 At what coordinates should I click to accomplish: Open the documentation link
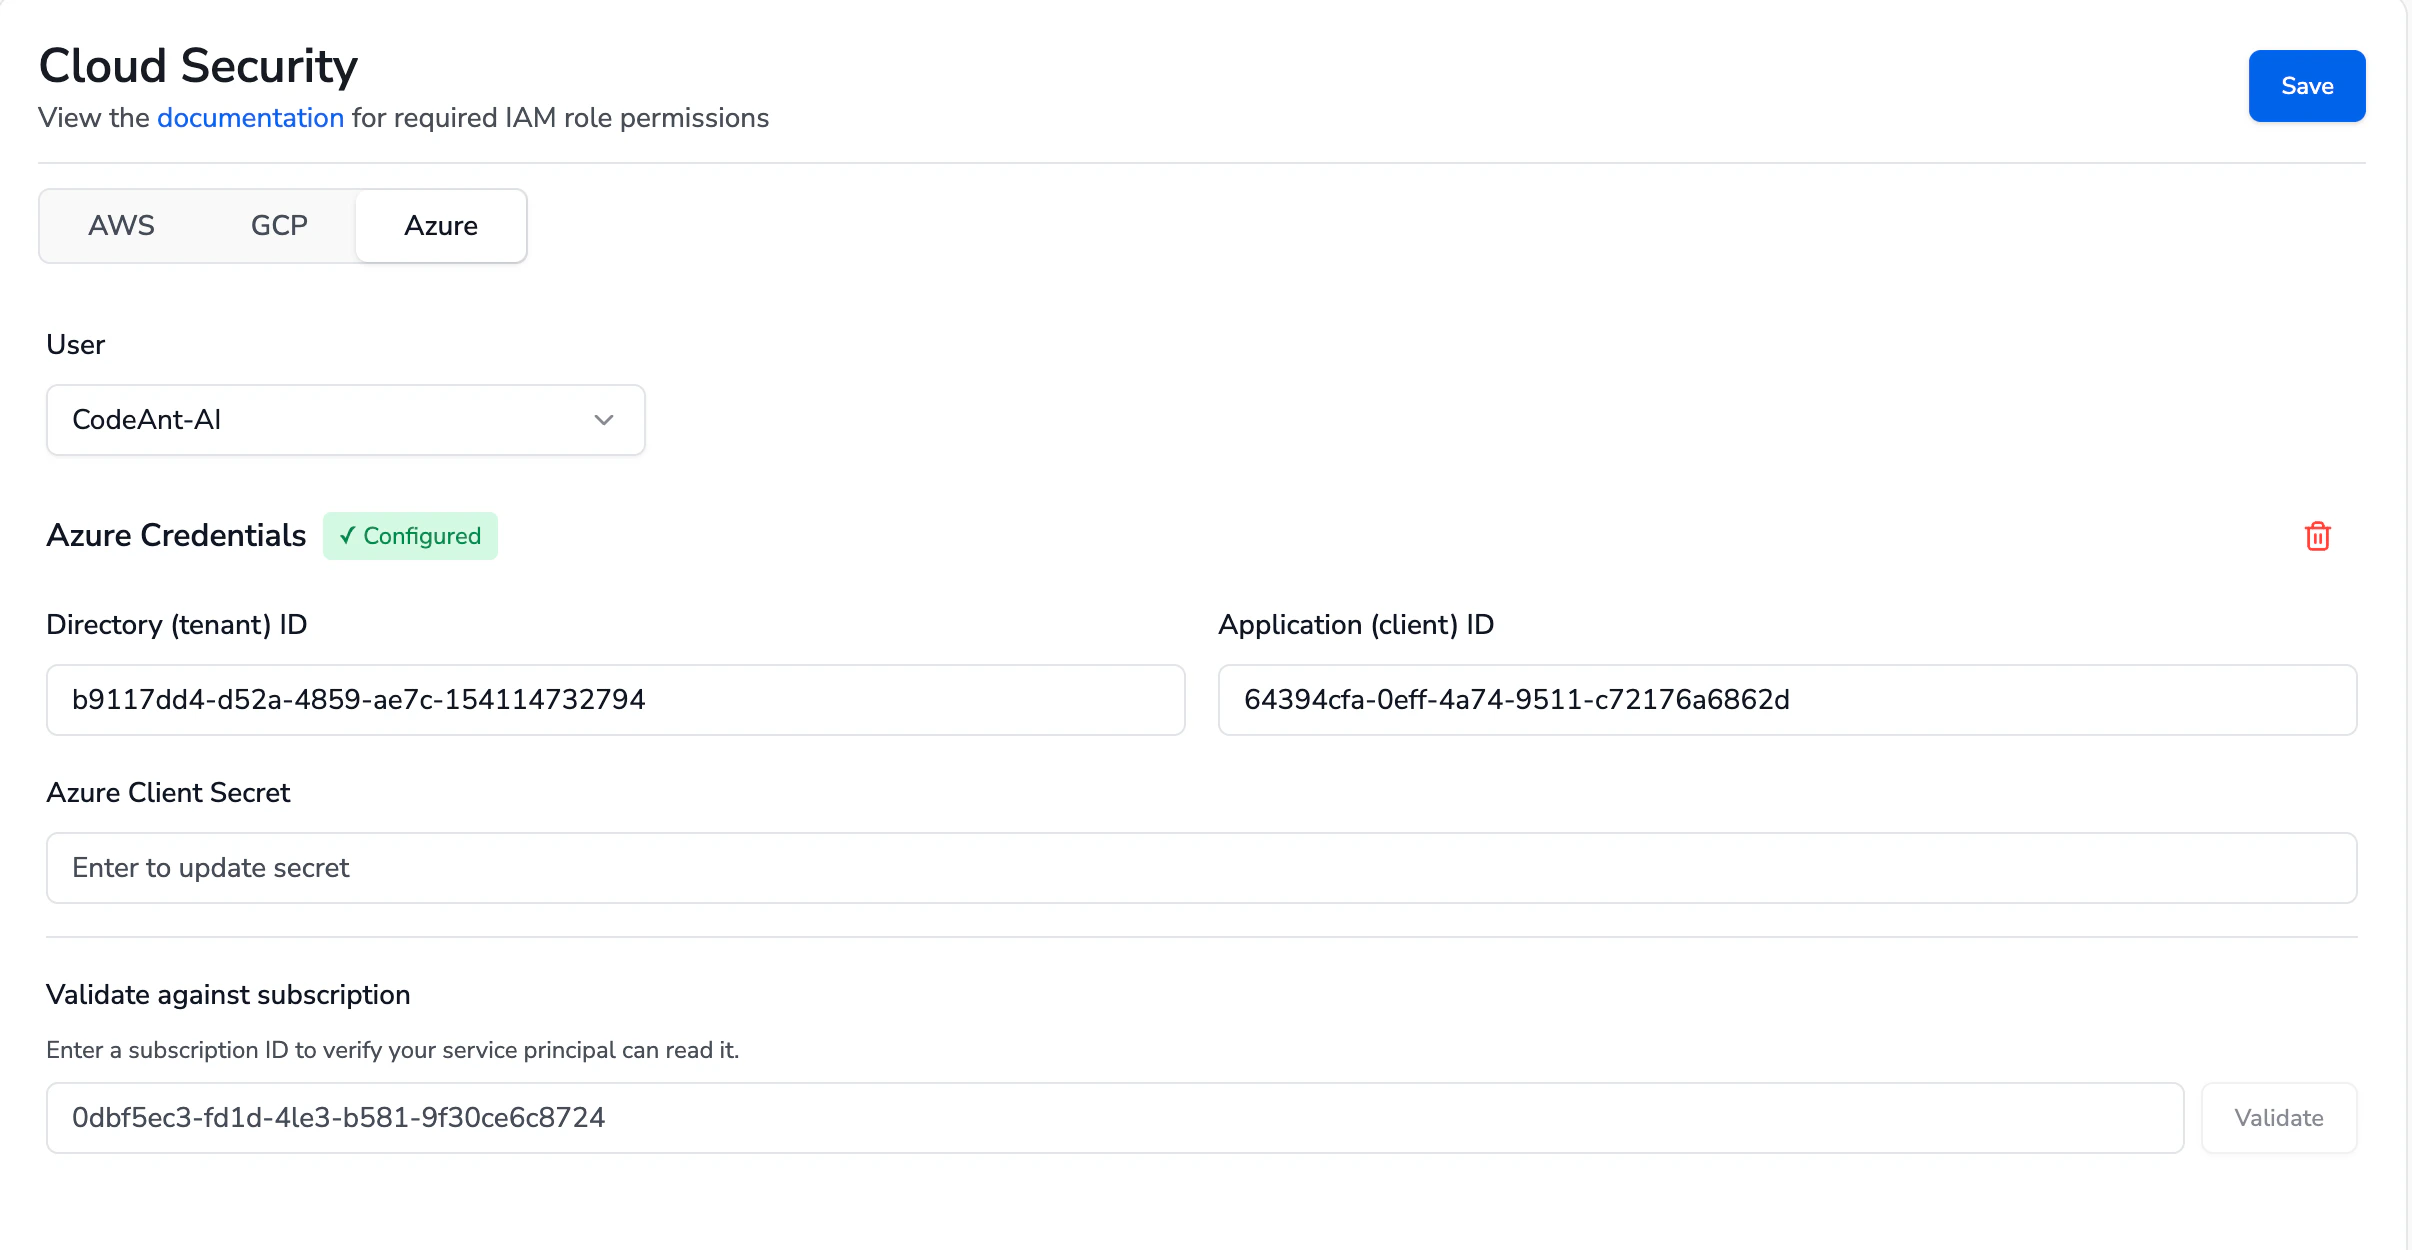tap(250, 117)
